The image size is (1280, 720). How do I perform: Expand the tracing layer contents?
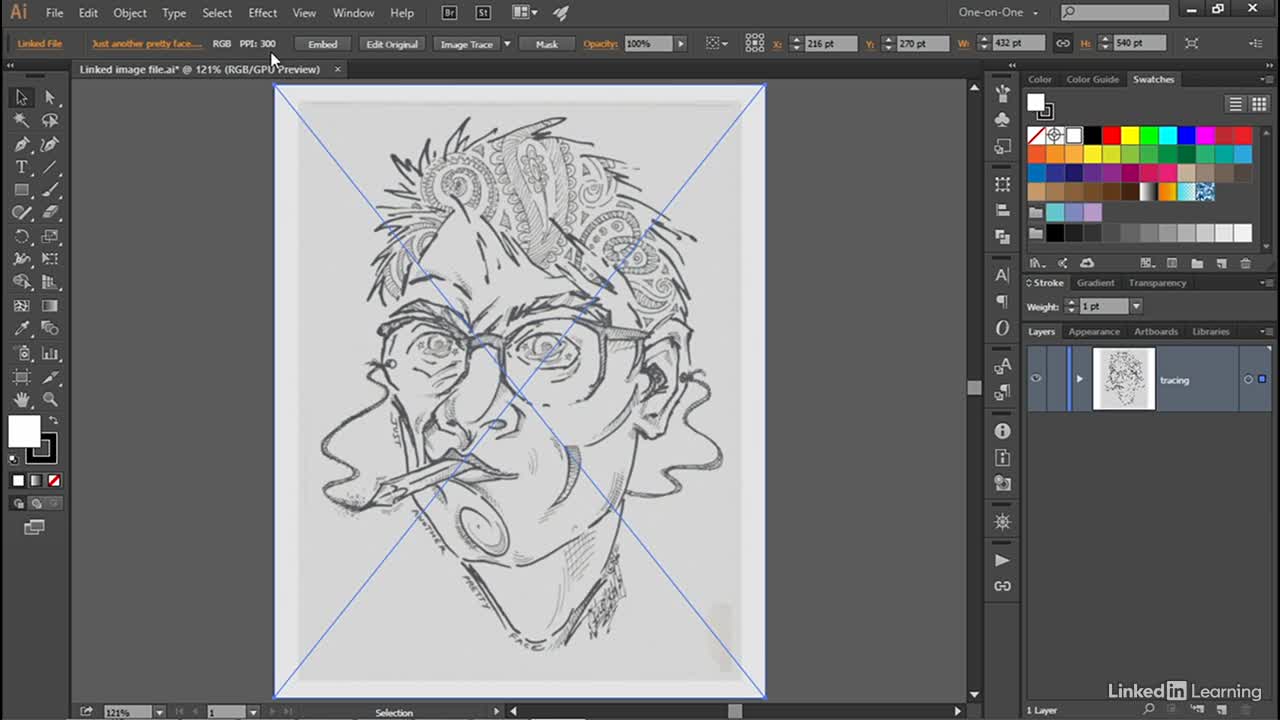coord(1079,379)
